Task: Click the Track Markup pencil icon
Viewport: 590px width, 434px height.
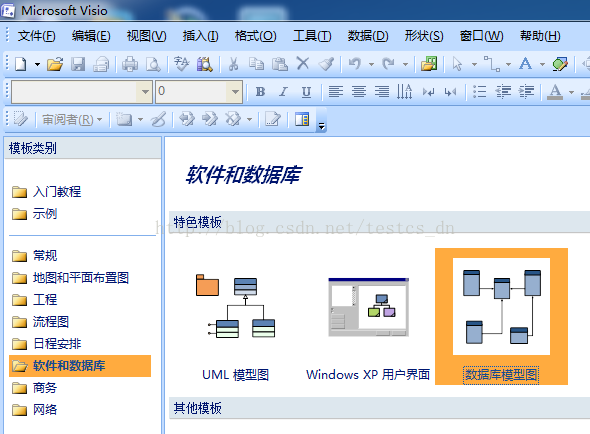Action: (x=20, y=119)
